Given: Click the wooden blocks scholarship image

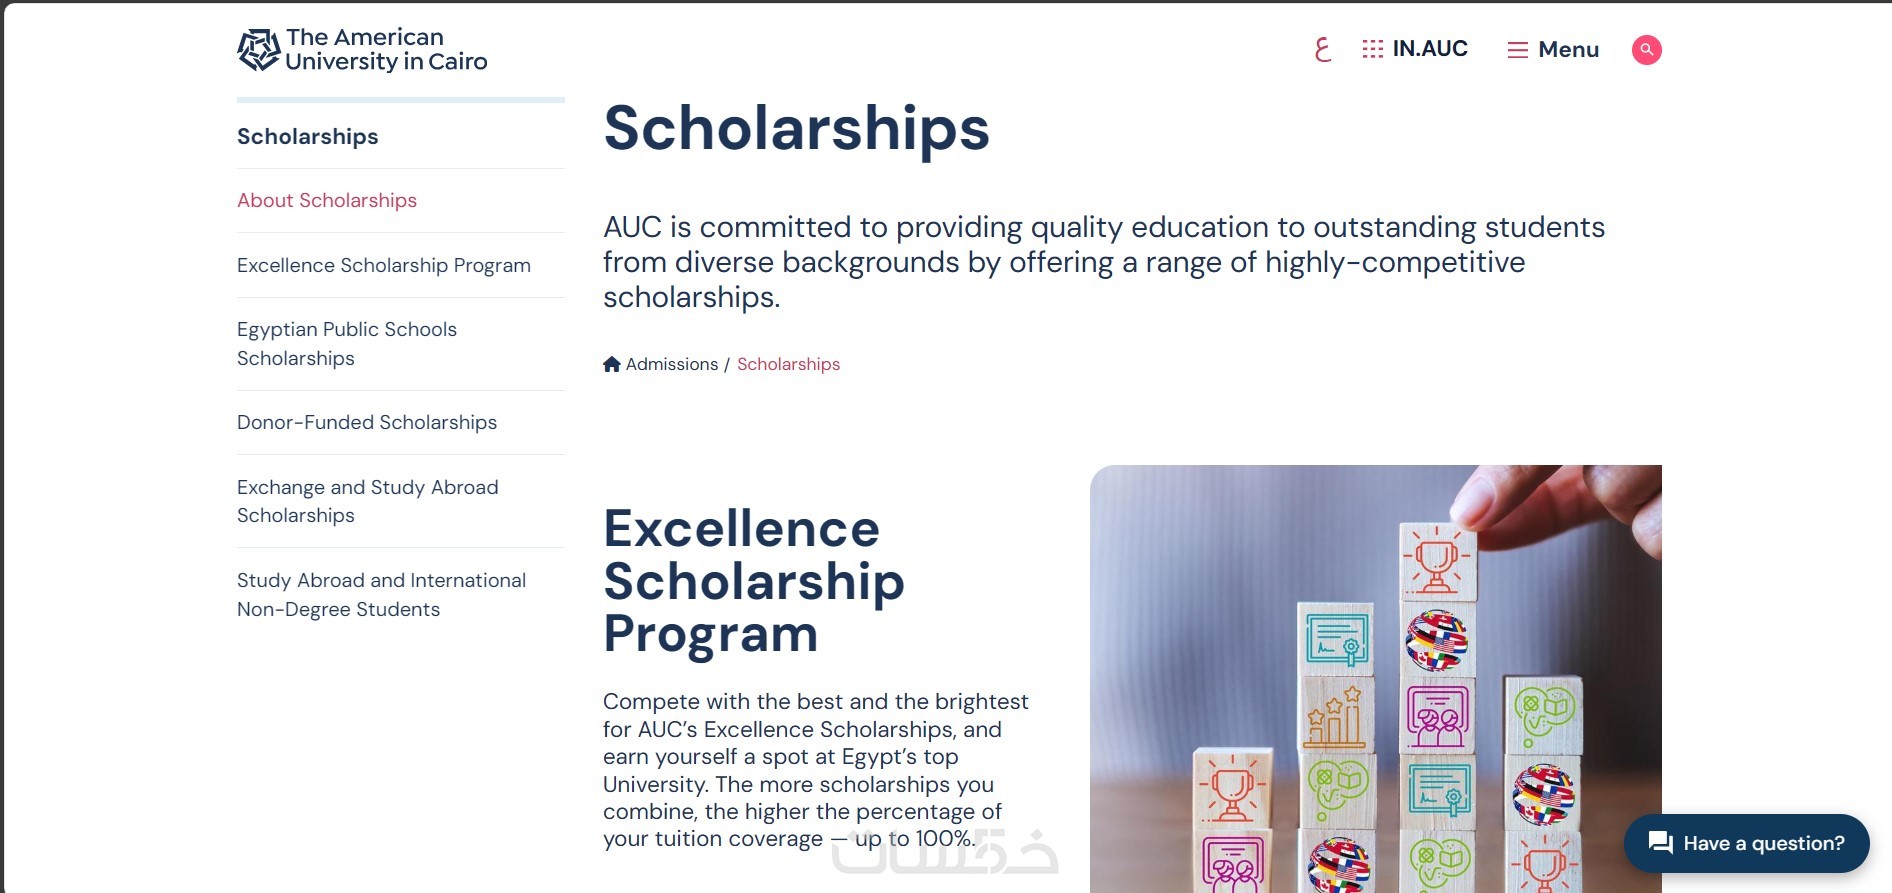Looking at the screenshot, I should [x=1375, y=678].
